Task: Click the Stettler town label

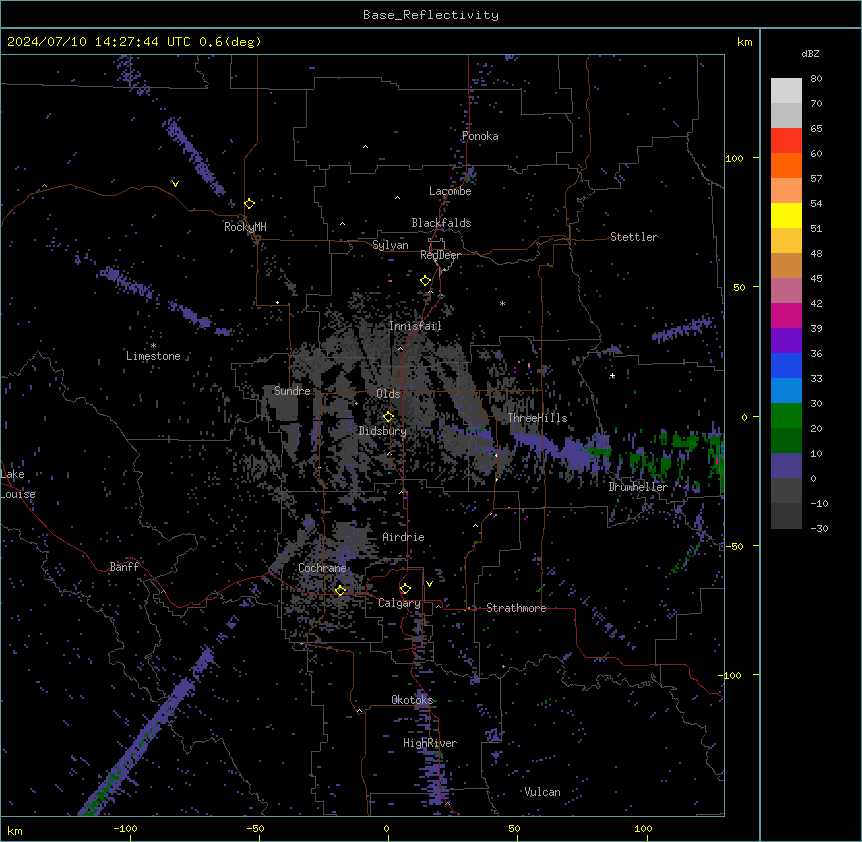Action: tap(634, 237)
